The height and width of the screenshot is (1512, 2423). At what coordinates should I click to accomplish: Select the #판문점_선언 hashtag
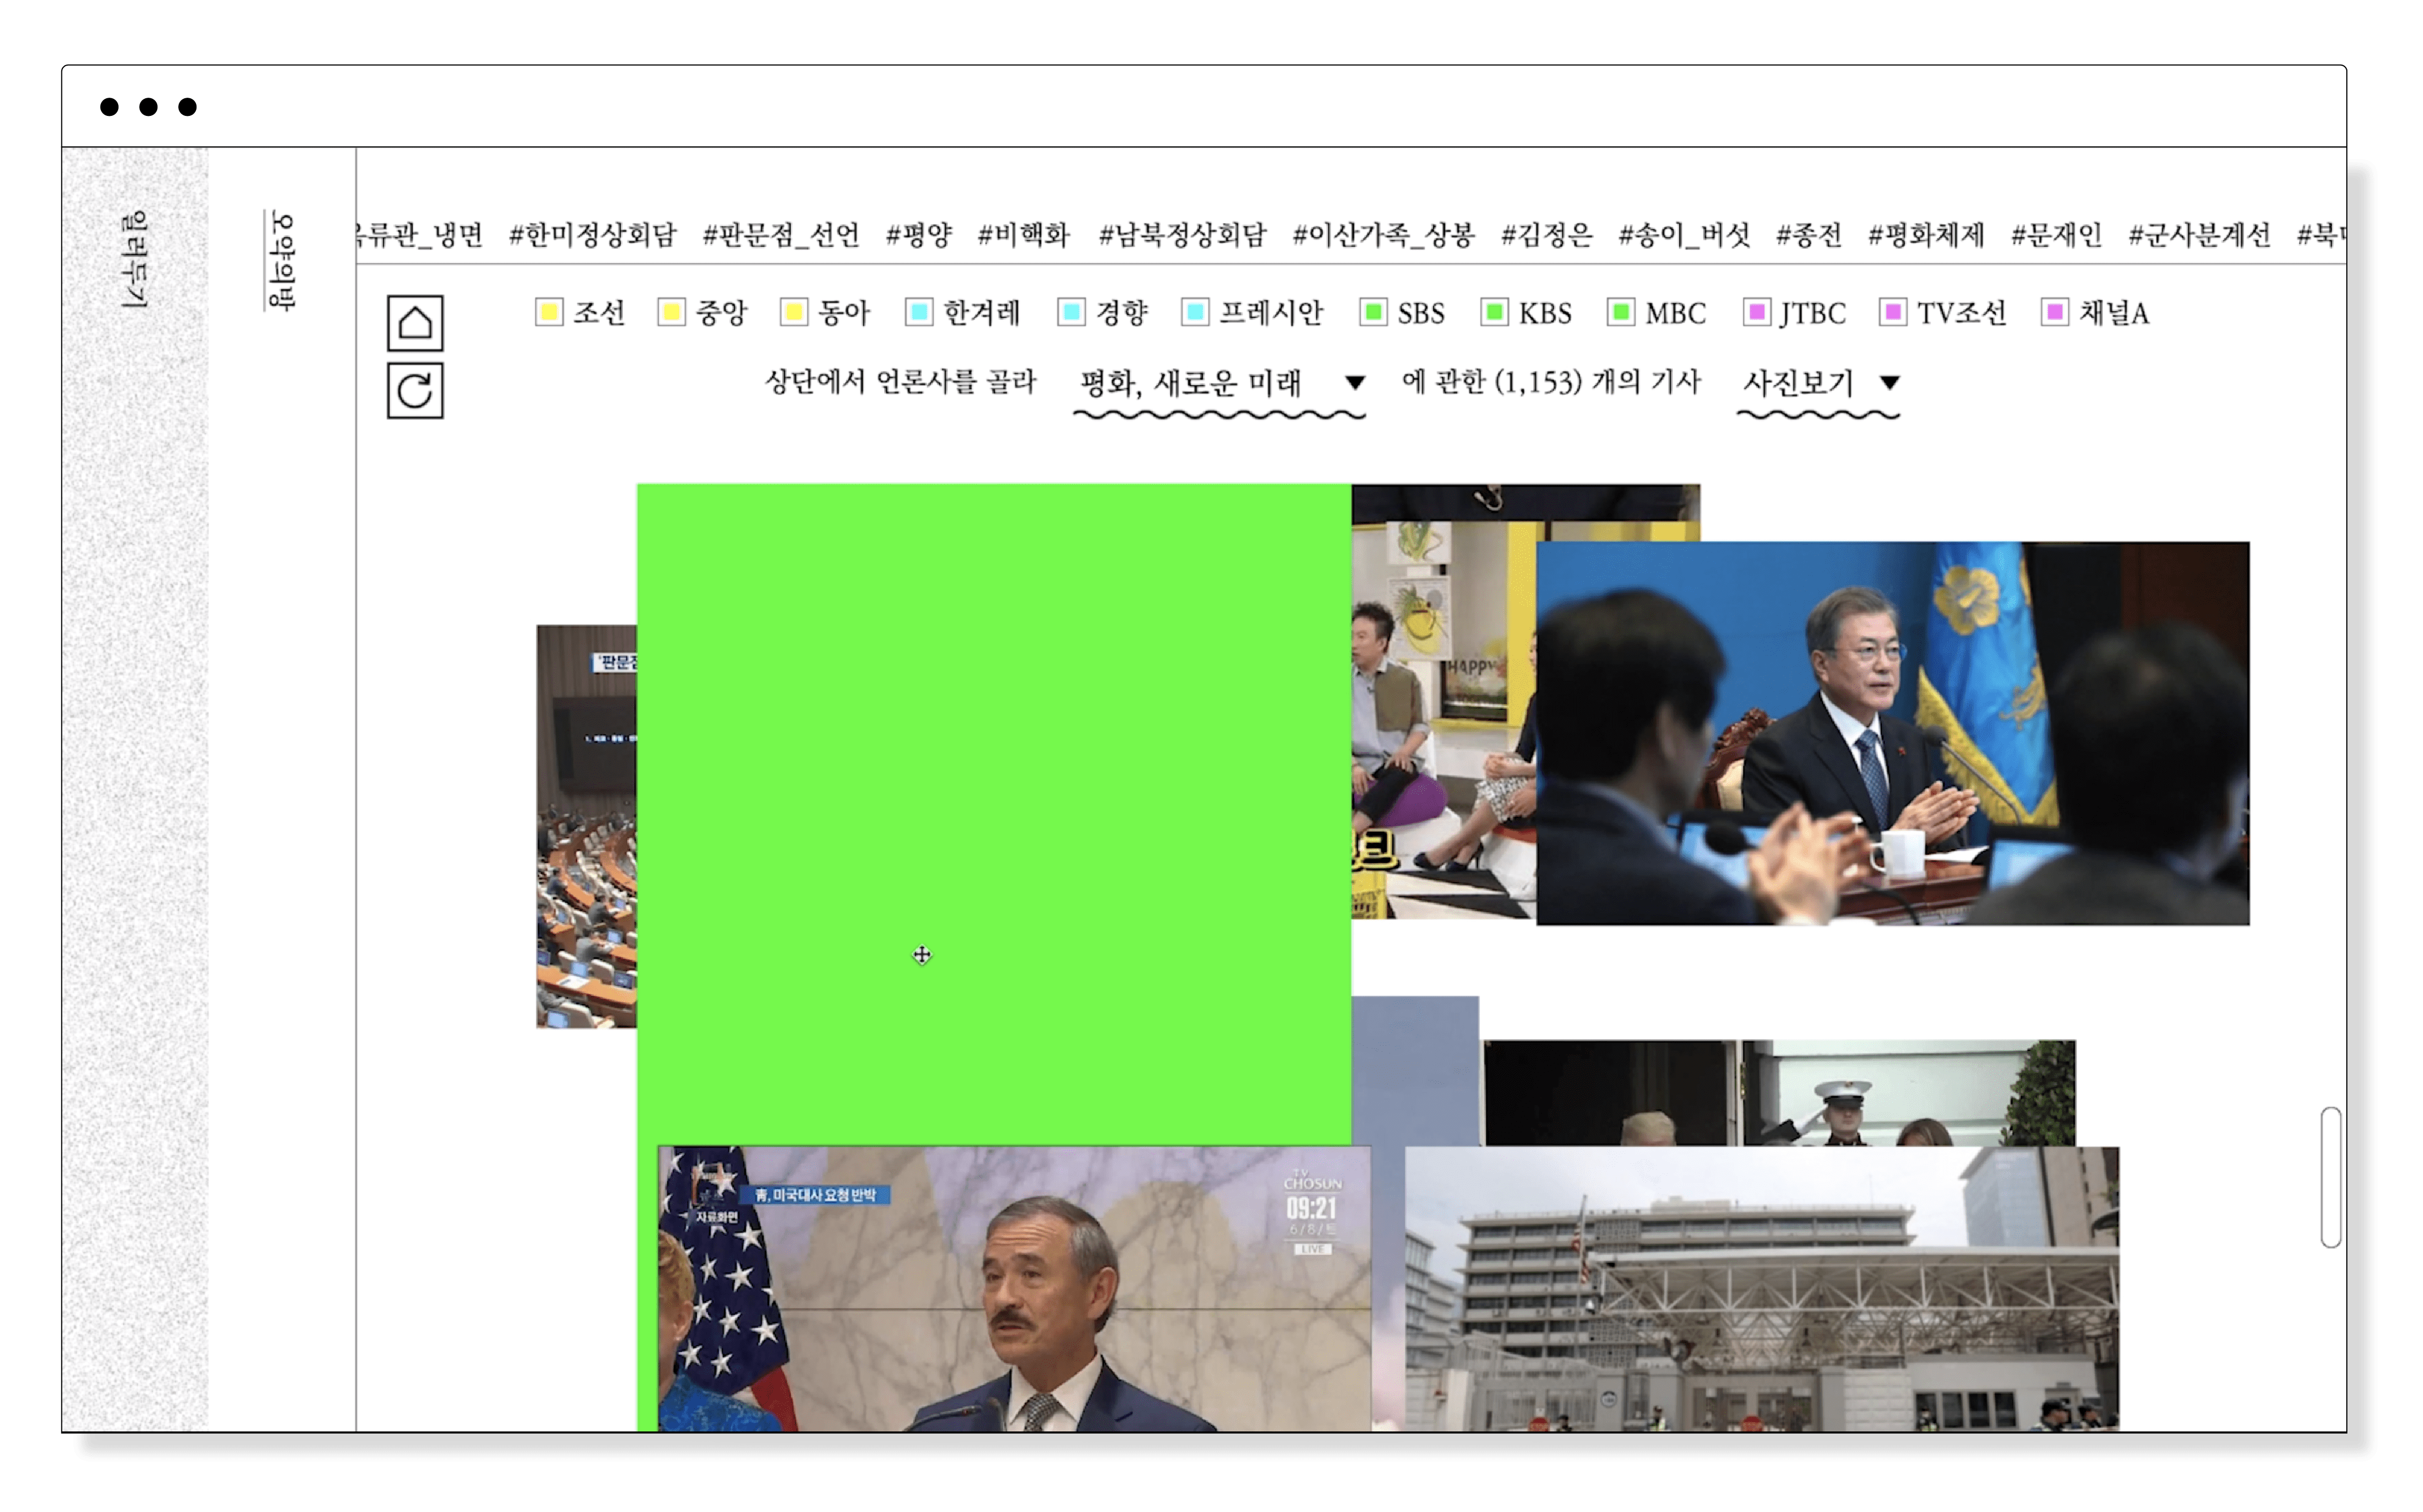tap(781, 235)
